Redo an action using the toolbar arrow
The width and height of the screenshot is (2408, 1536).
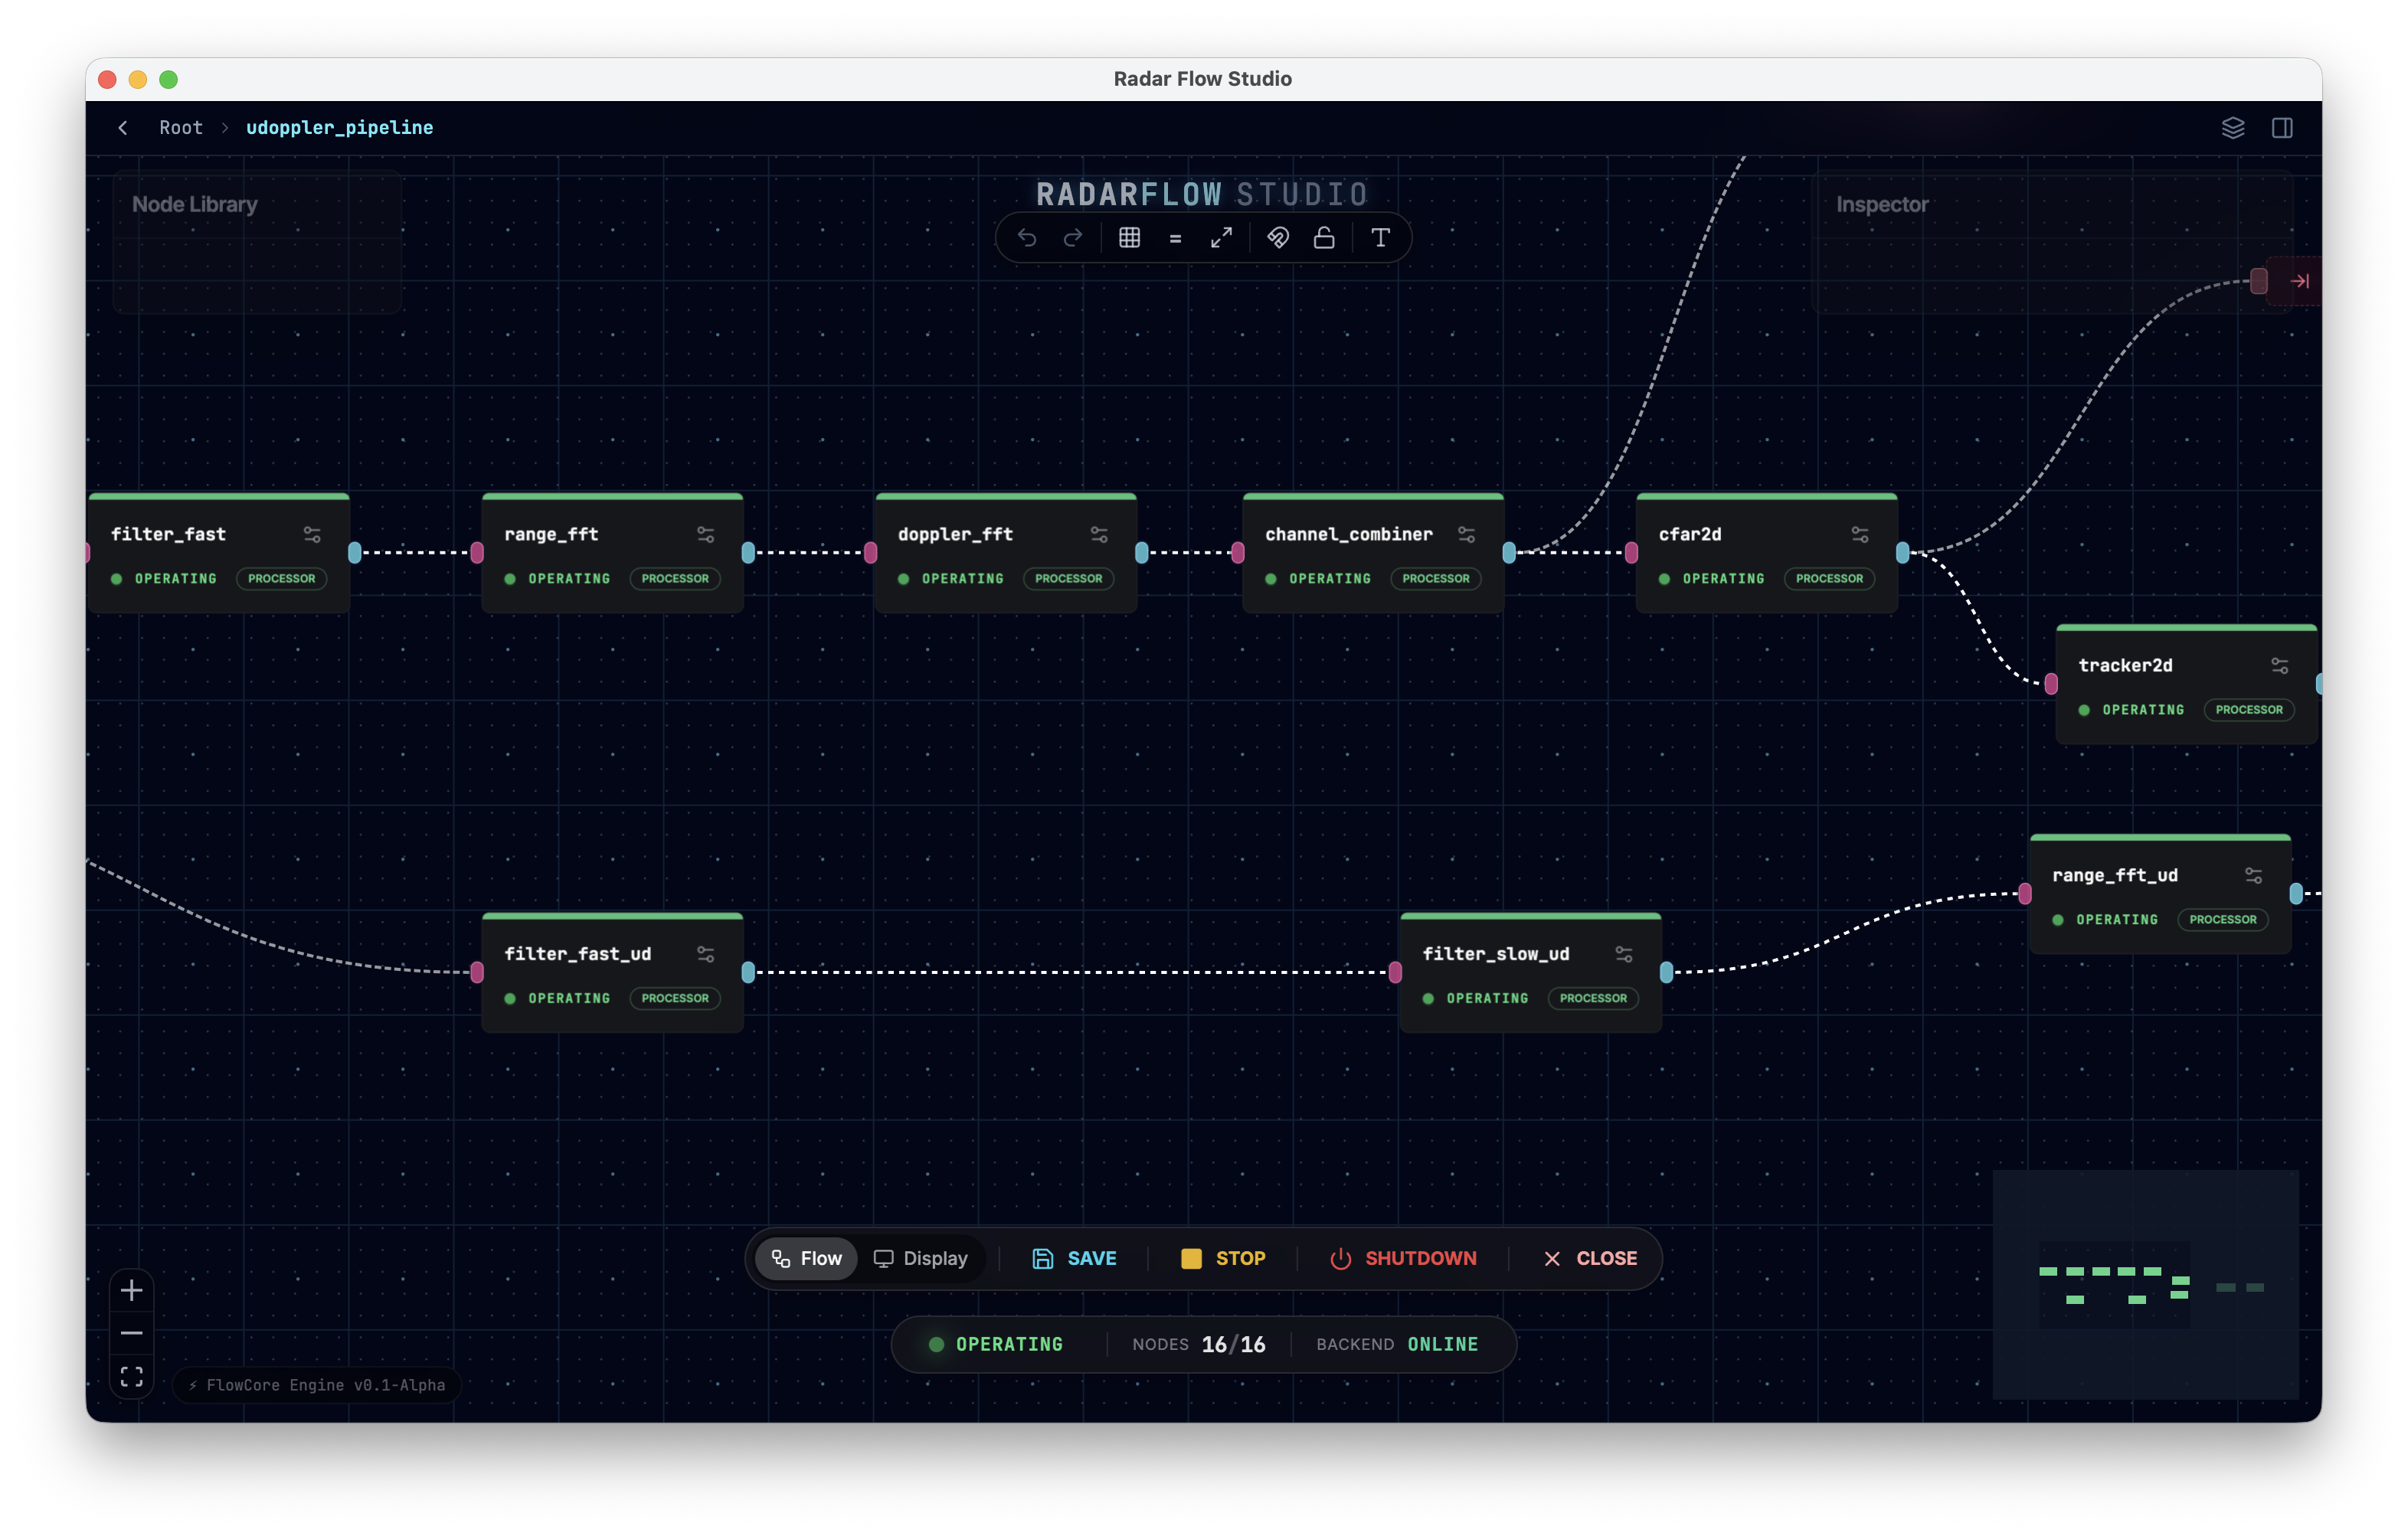click(1073, 237)
